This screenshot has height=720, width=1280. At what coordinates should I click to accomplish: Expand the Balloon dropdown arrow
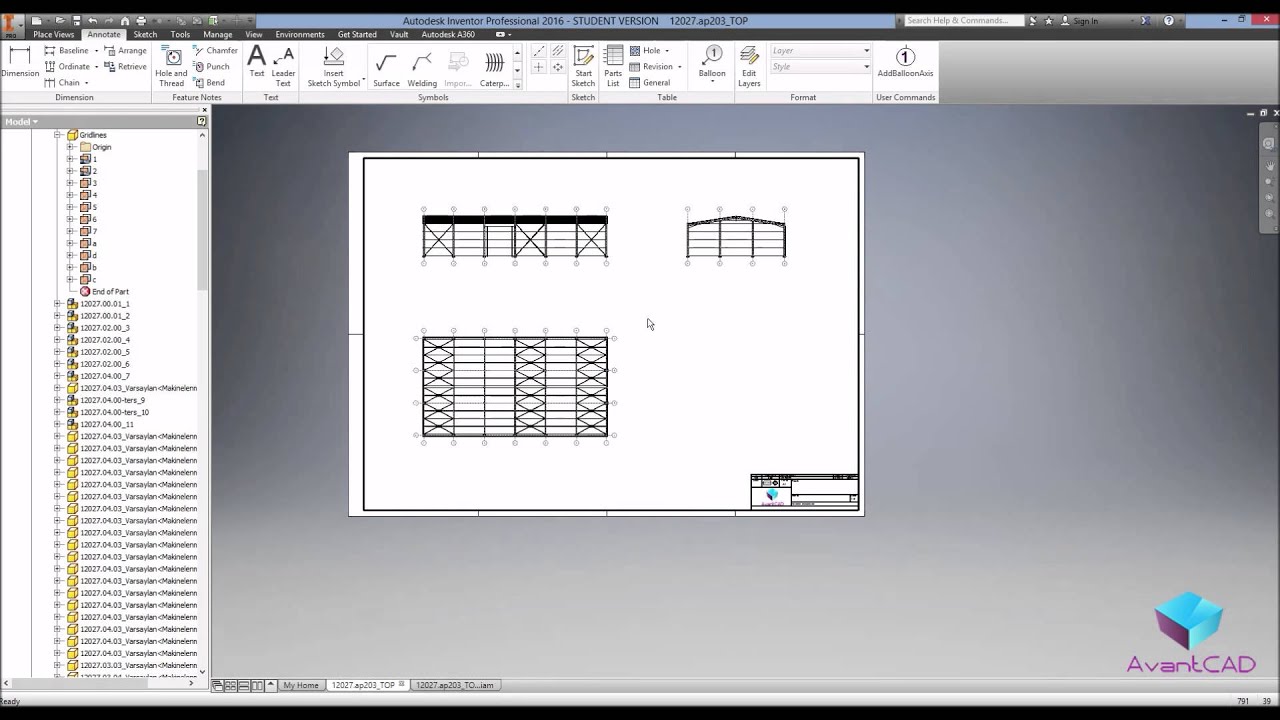(712, 81)
